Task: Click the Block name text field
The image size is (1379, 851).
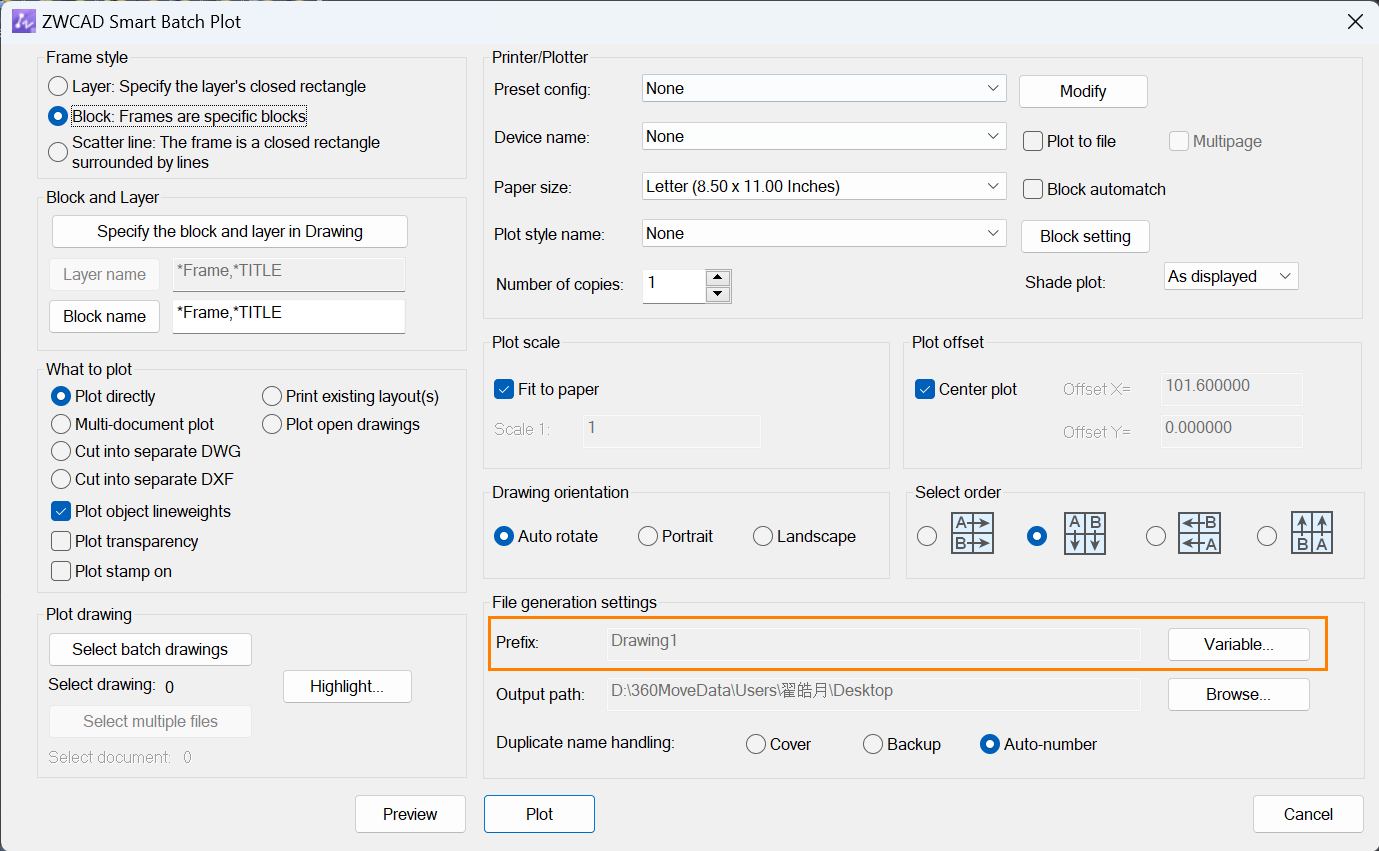Action: point(289,316)
